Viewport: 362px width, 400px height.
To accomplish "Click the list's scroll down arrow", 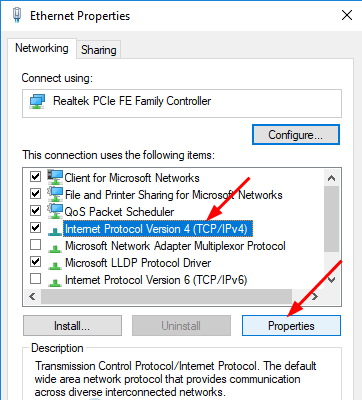I will (x=331, y=280).
